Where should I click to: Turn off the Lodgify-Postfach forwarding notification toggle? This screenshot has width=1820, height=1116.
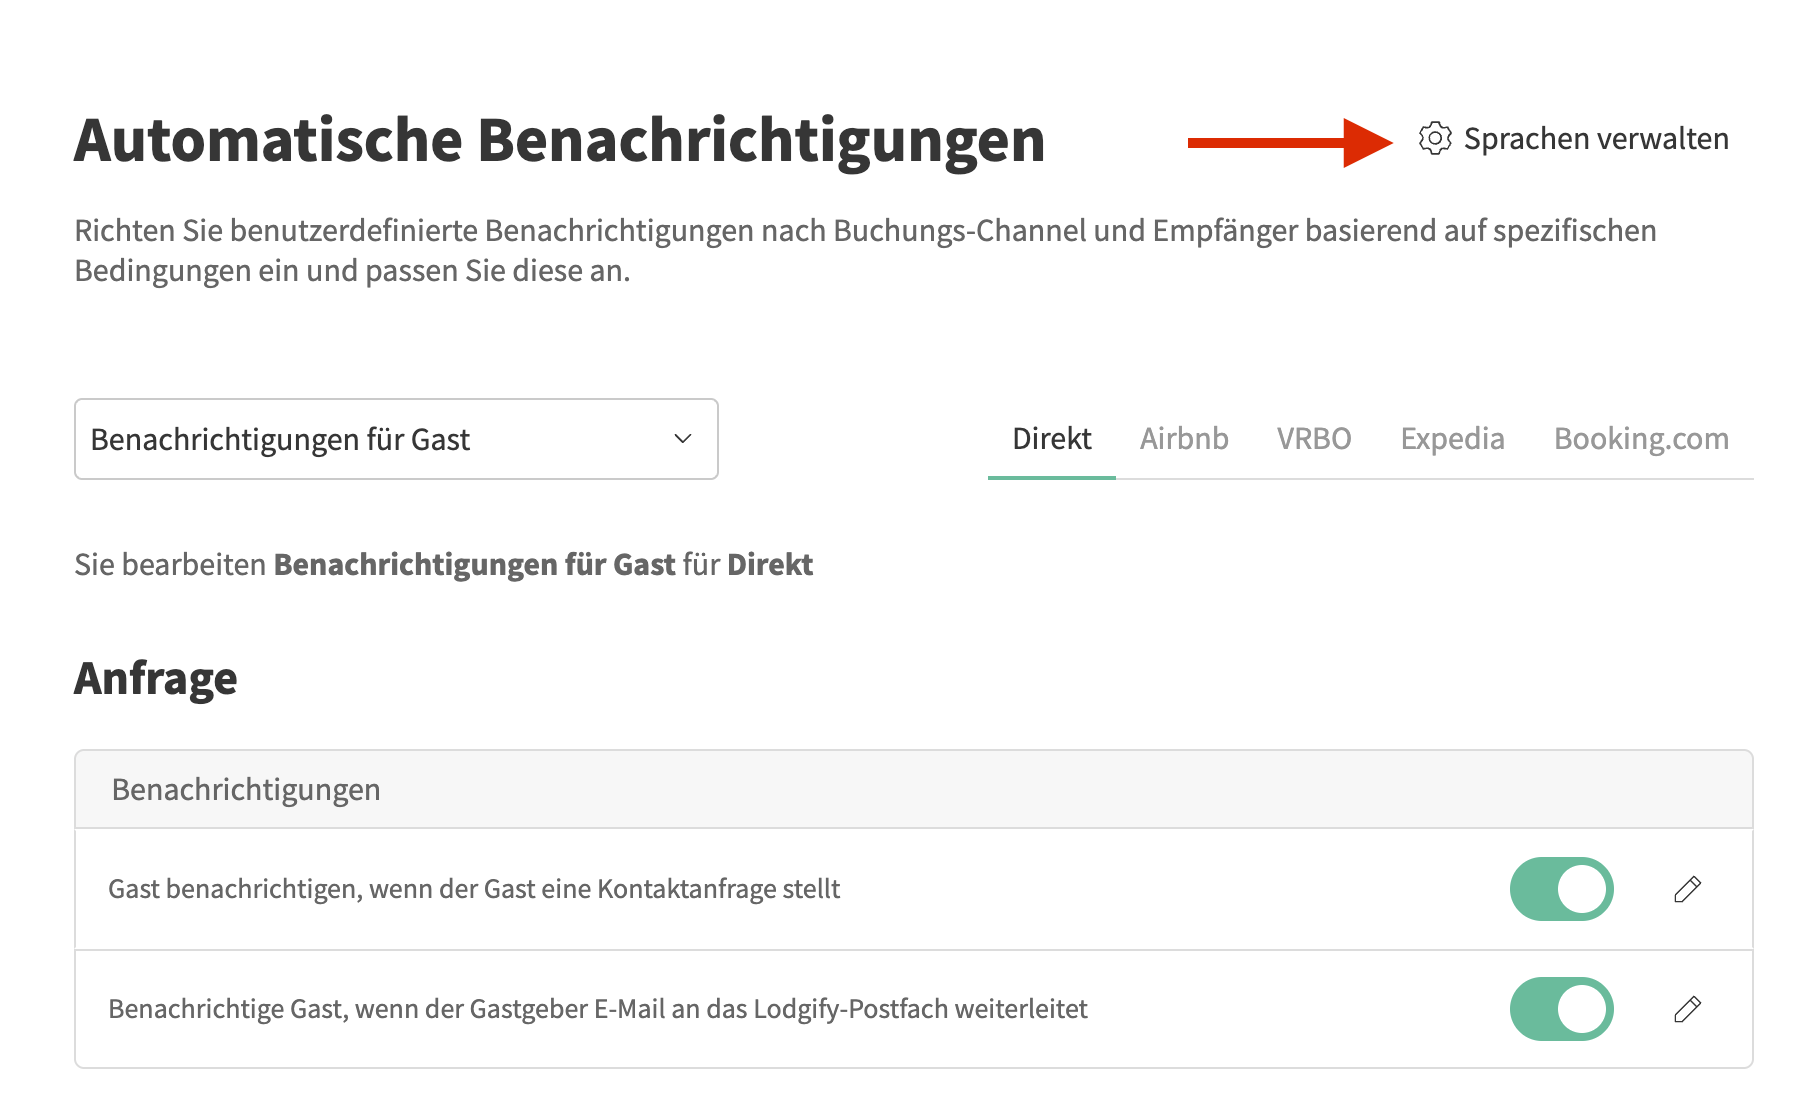(1560, 1009)
